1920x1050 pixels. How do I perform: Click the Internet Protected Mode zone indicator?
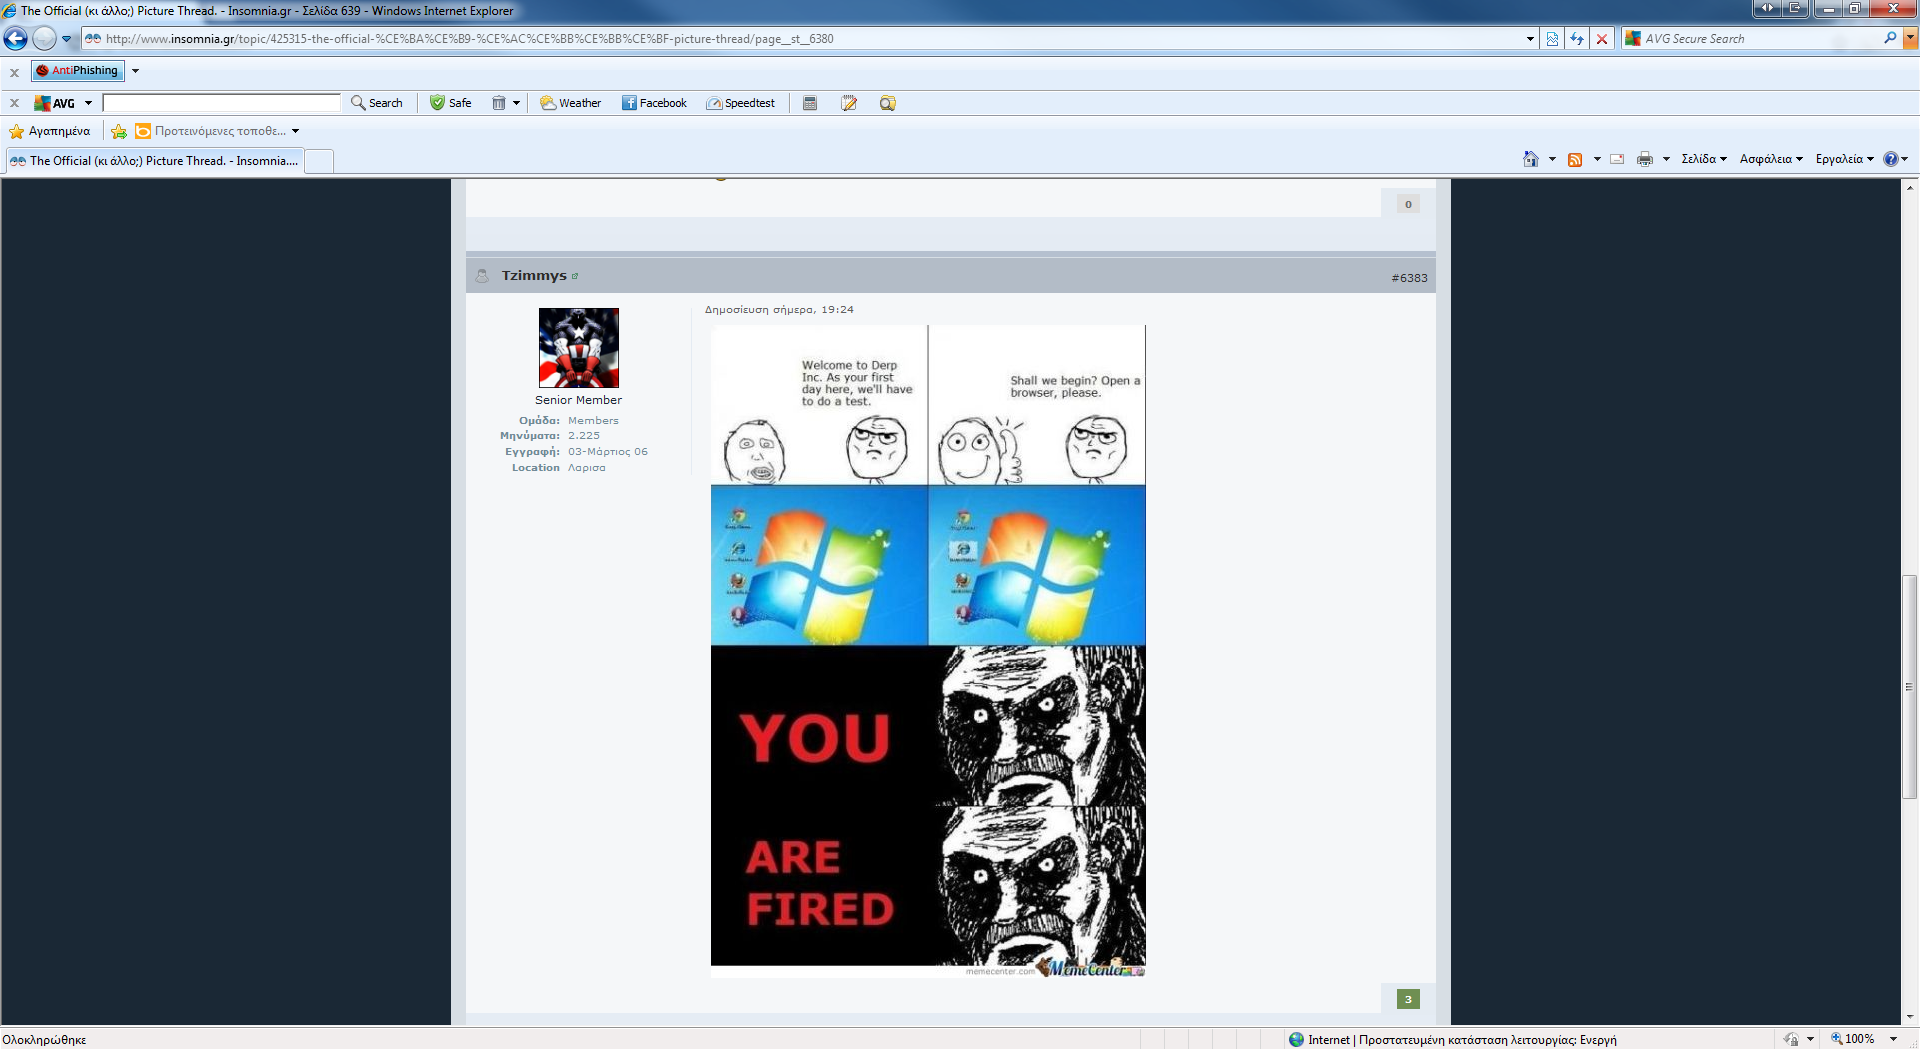coord(1452,1040)
